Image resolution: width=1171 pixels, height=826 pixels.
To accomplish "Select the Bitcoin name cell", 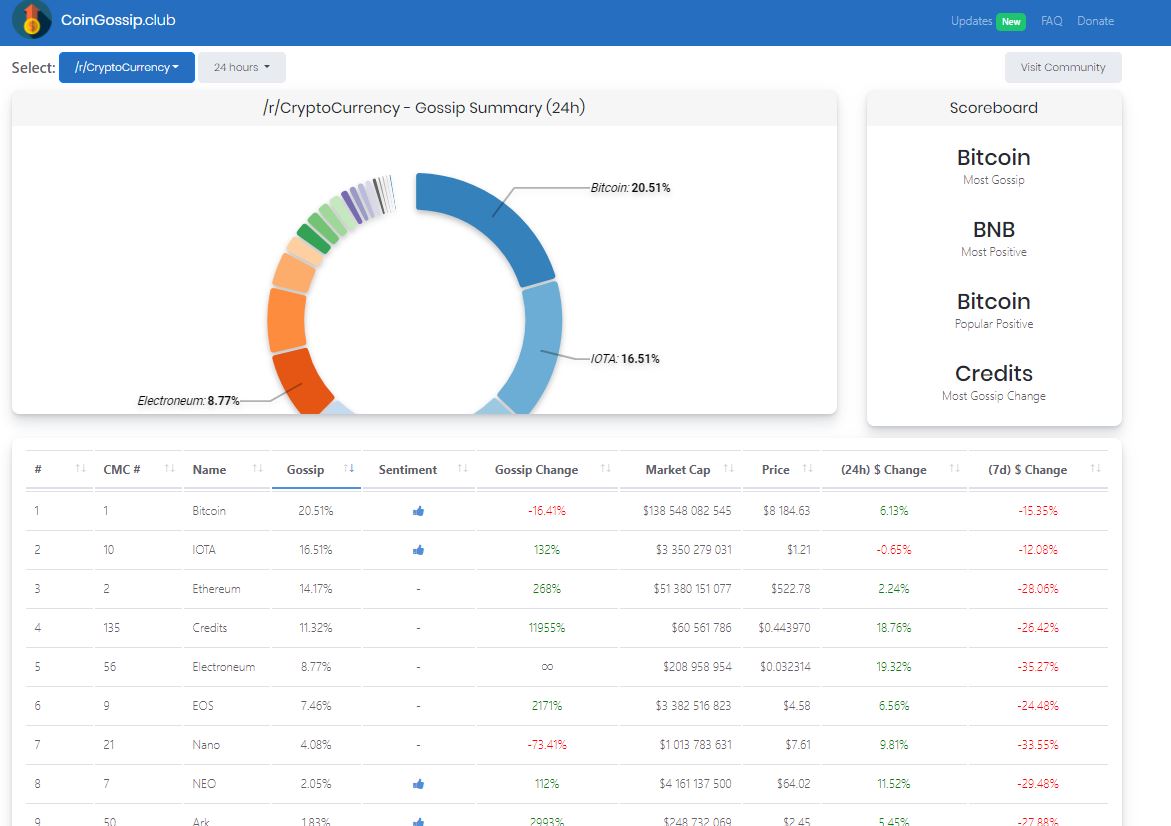I will click(x=208, y=511).
